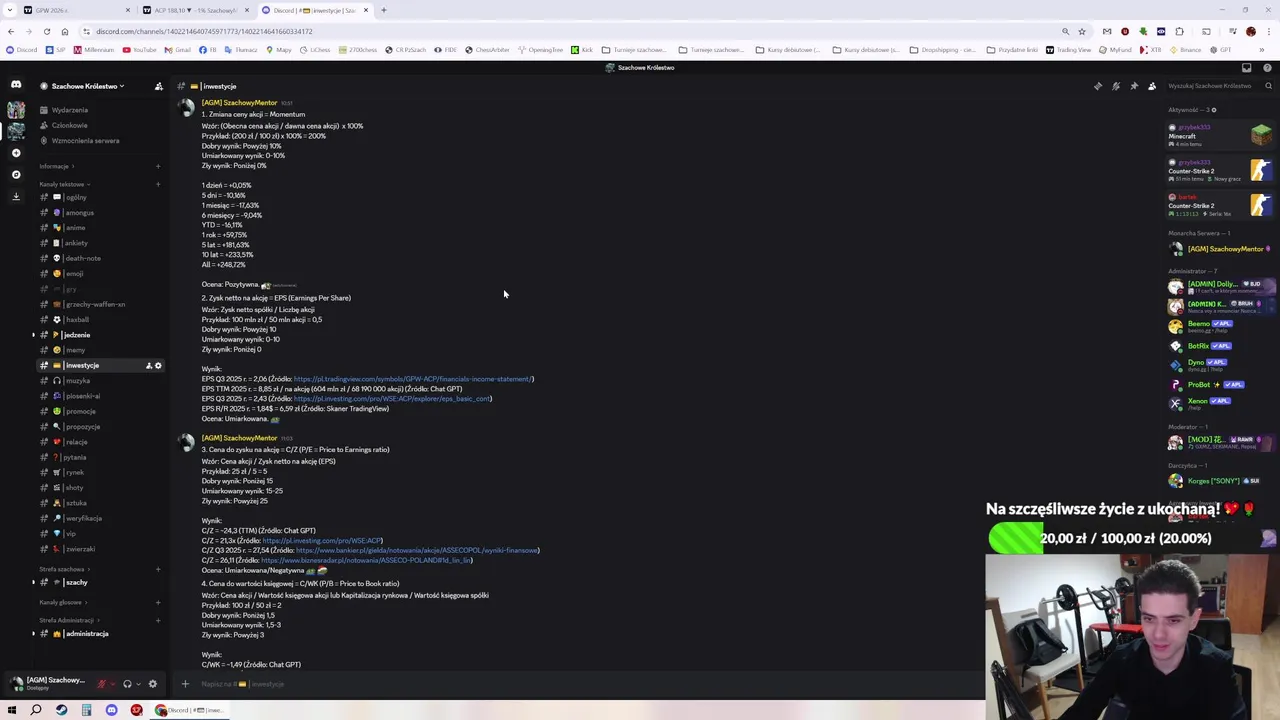Viewport: 1280px width, 720px height.
Task: Open the threads icon in channel header
Action: point(1098,86)
